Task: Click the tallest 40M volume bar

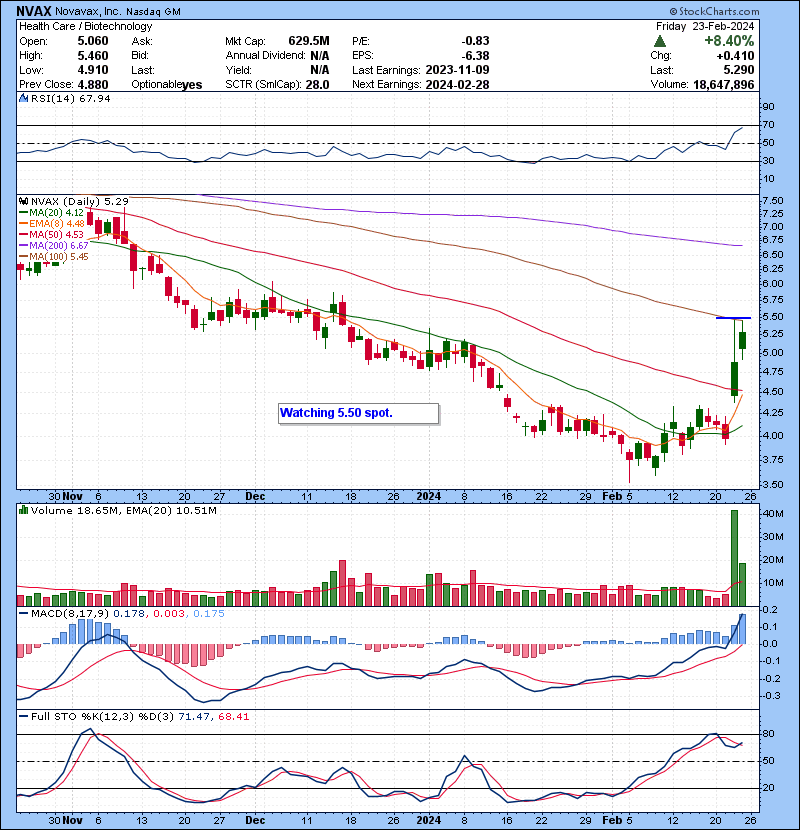Action: 734,558
